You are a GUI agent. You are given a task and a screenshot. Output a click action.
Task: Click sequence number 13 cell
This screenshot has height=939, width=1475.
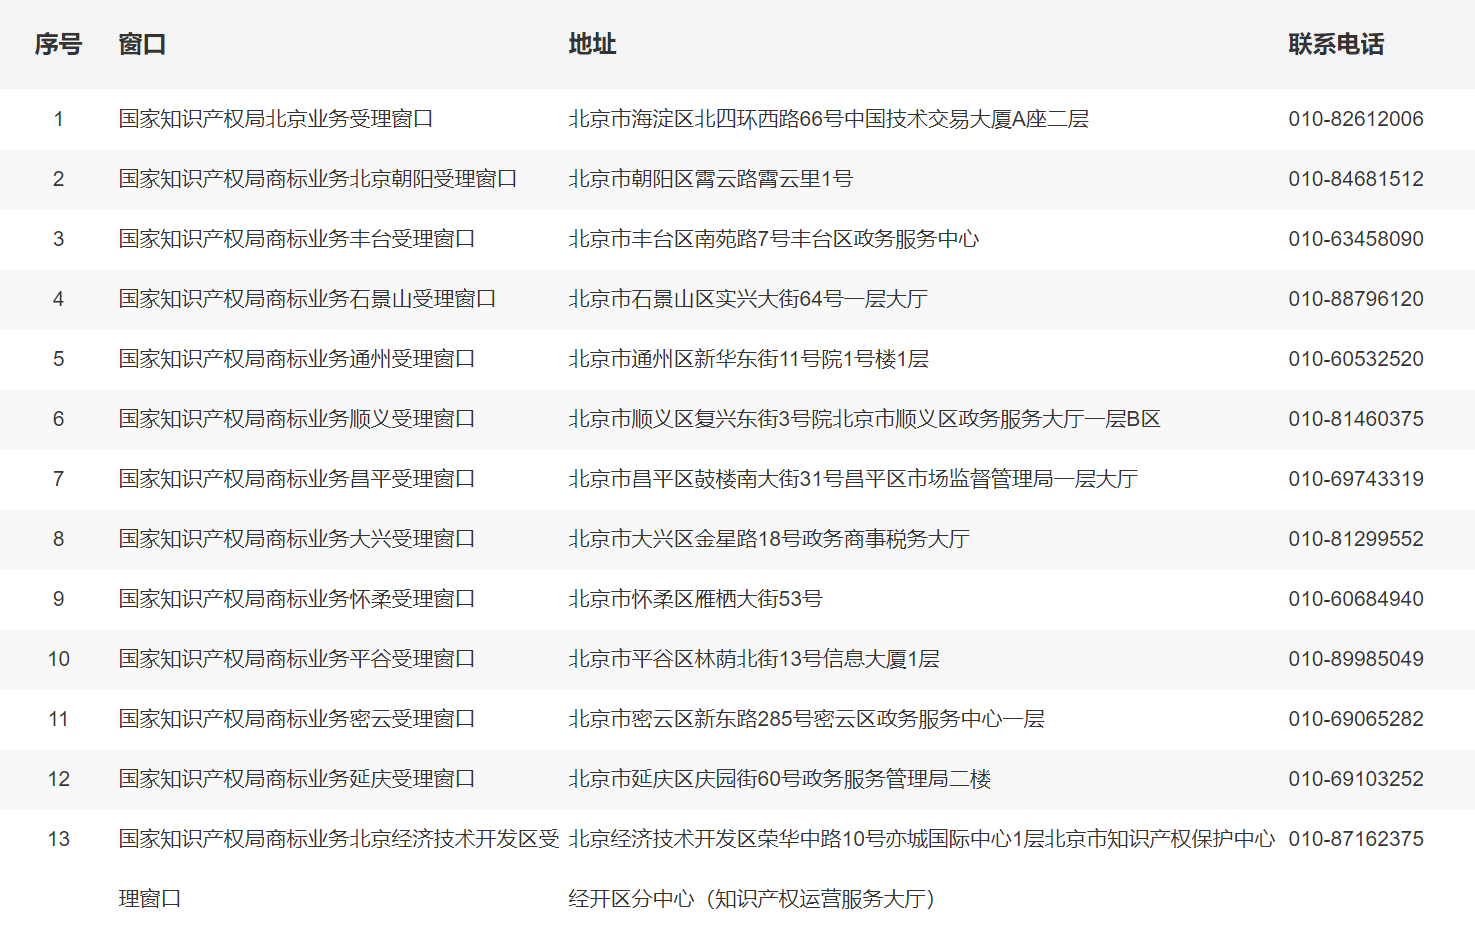click(59, 839)
